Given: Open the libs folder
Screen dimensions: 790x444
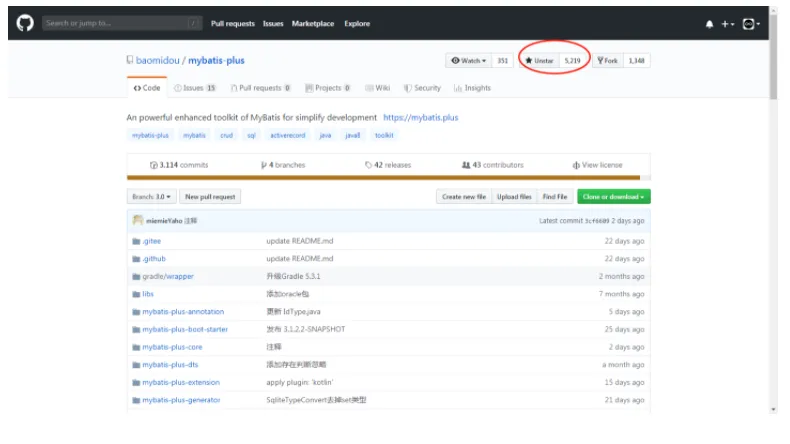Looking at the screenshot, I should tap(148, 294).
